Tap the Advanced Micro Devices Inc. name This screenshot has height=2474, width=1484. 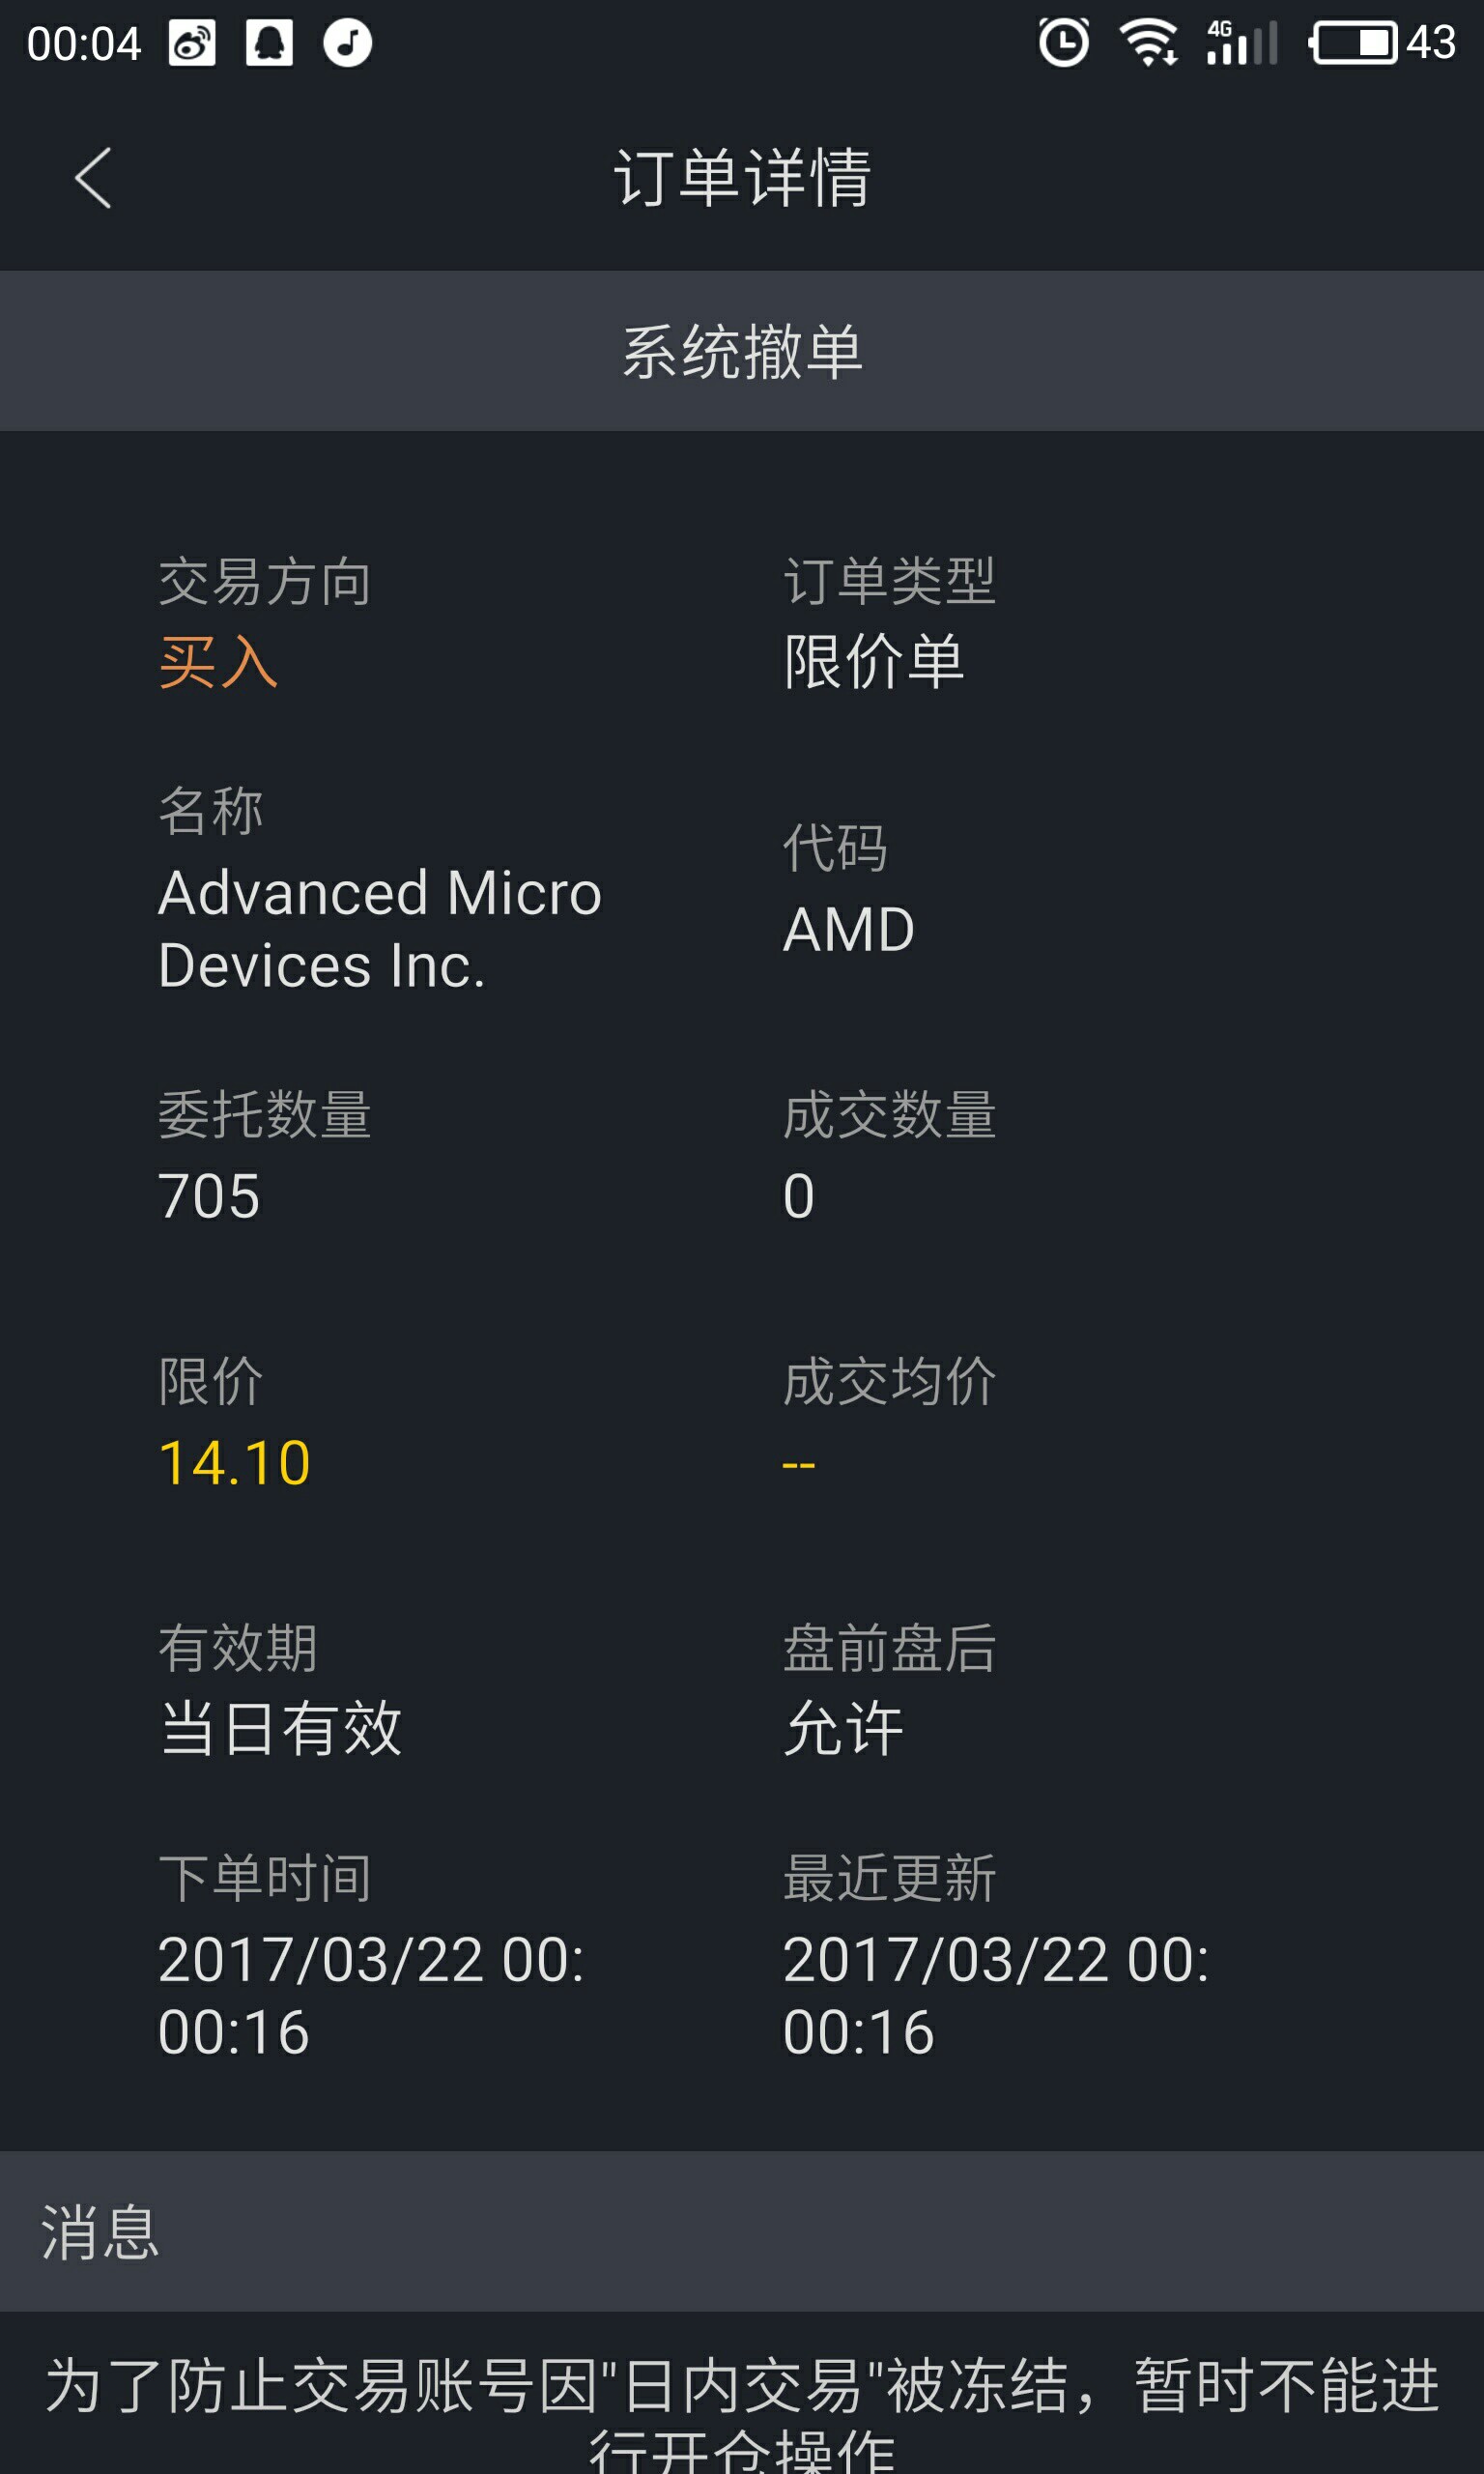(380, 928)
